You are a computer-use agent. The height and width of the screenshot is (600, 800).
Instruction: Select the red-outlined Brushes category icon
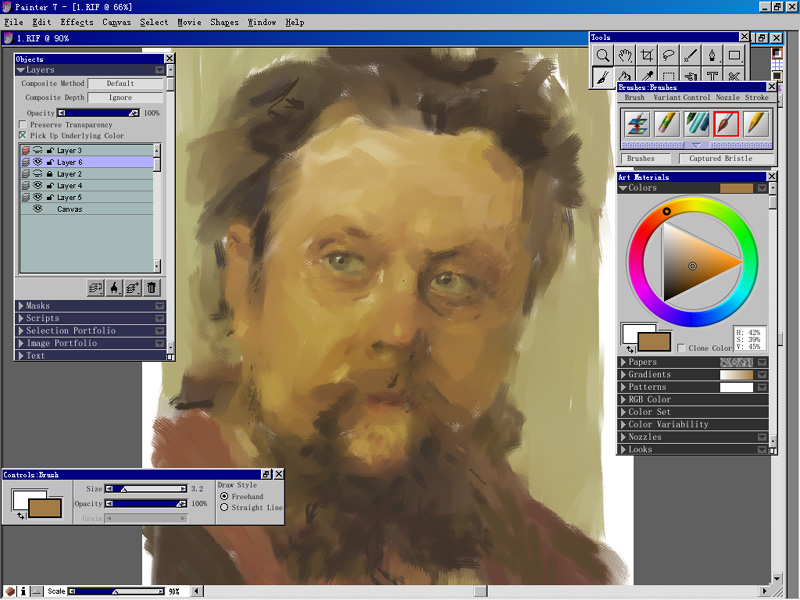(726, 124)
